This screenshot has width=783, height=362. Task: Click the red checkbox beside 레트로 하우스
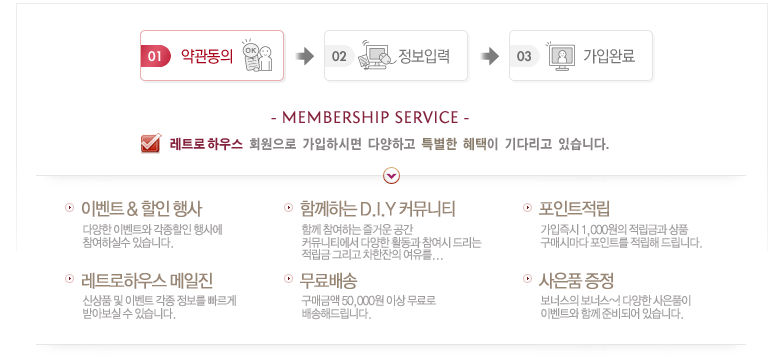(151, 143)
